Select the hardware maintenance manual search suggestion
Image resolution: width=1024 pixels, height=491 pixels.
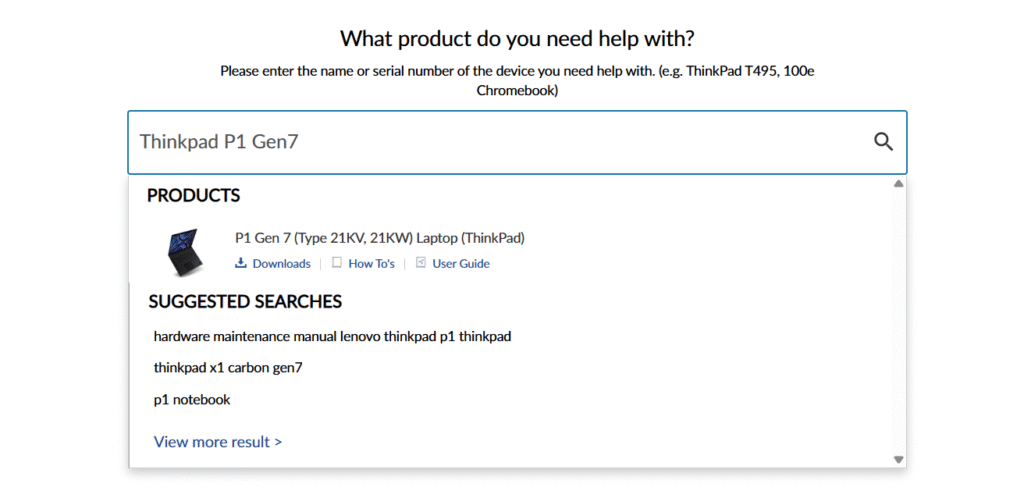tap(332, 336)
